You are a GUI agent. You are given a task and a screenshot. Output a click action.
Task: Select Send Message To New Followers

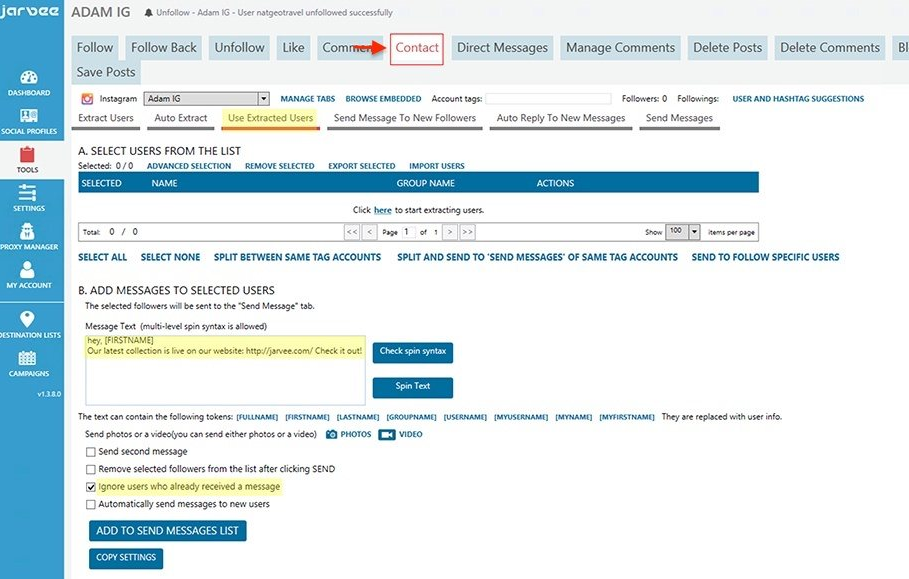(x=405, y=118)
